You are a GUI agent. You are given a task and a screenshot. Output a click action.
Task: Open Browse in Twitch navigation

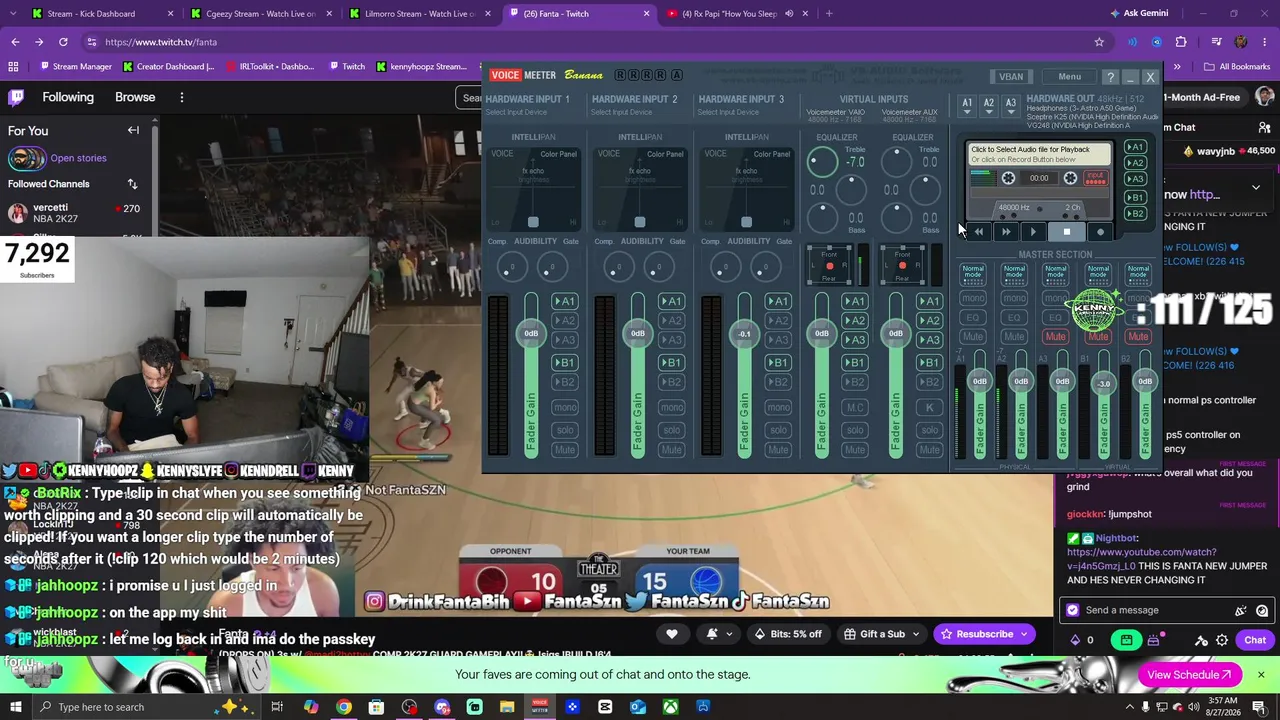click(135, 97)
